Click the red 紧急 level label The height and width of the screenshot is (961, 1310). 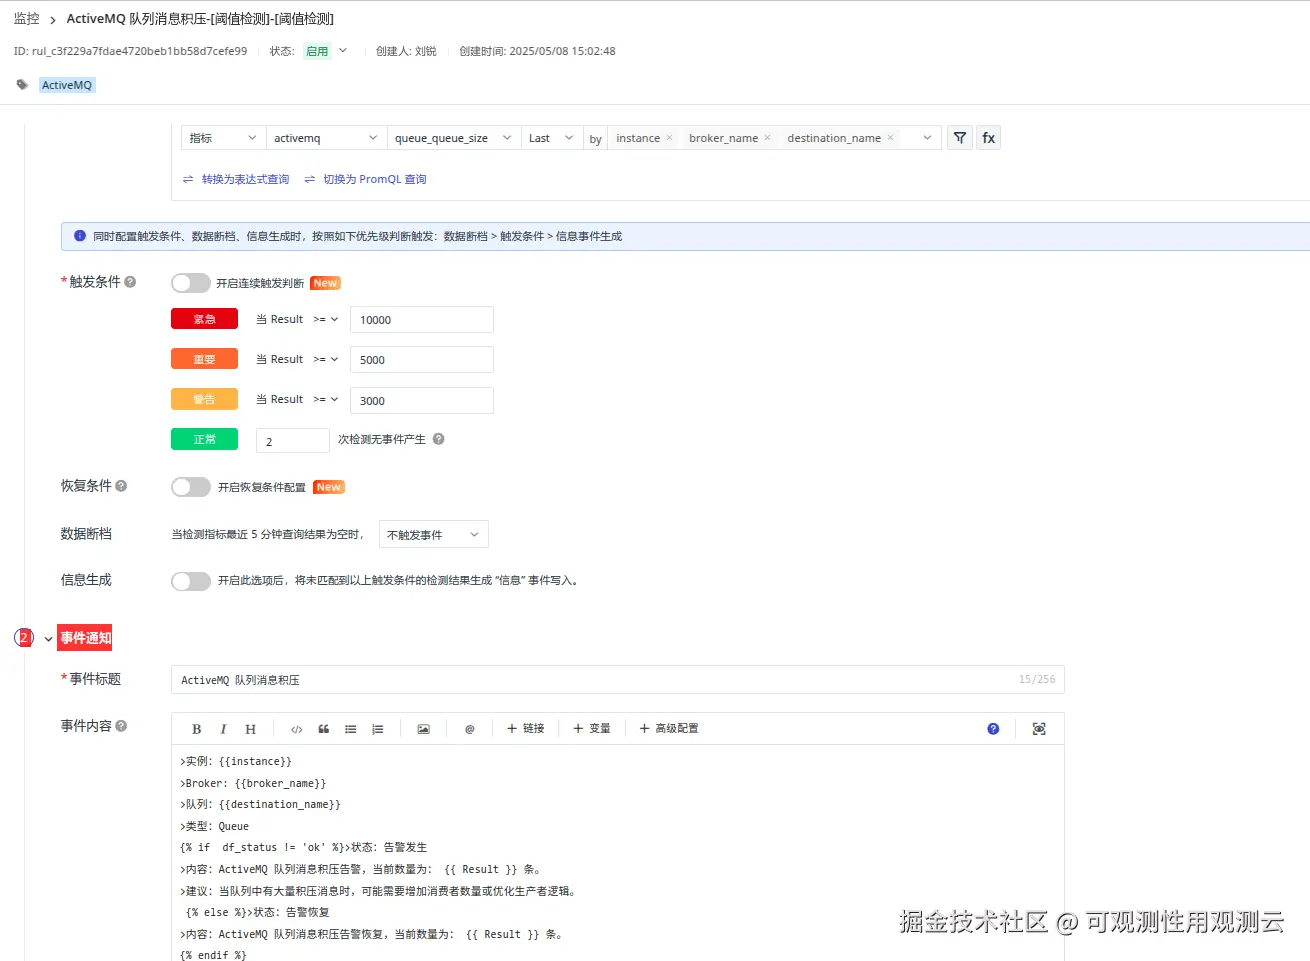pyautogui.click(x=204, y=319)
